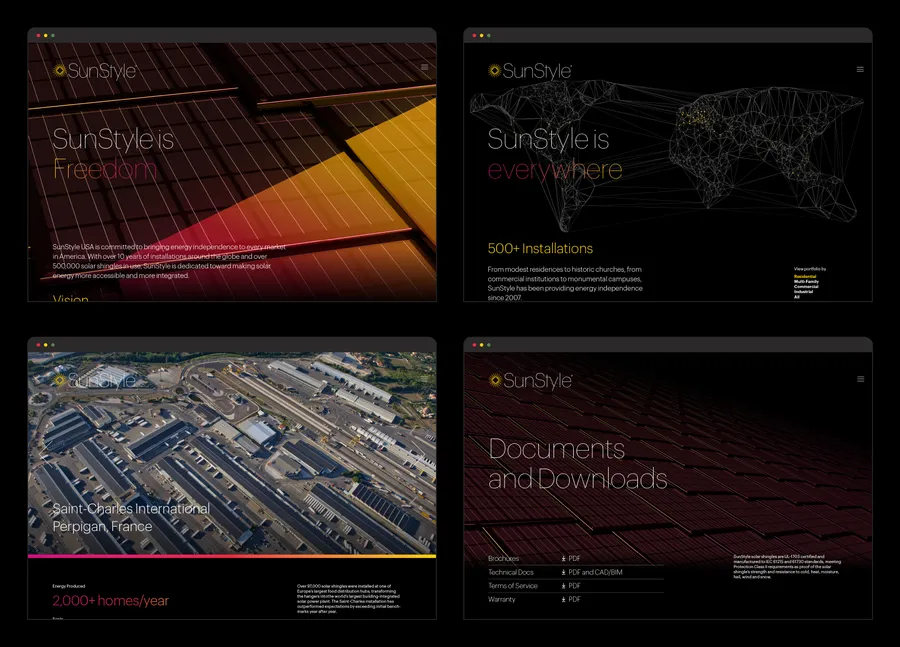Open the Industrial portfolio link
Screen dimensions: 900x647
(803, 292)
